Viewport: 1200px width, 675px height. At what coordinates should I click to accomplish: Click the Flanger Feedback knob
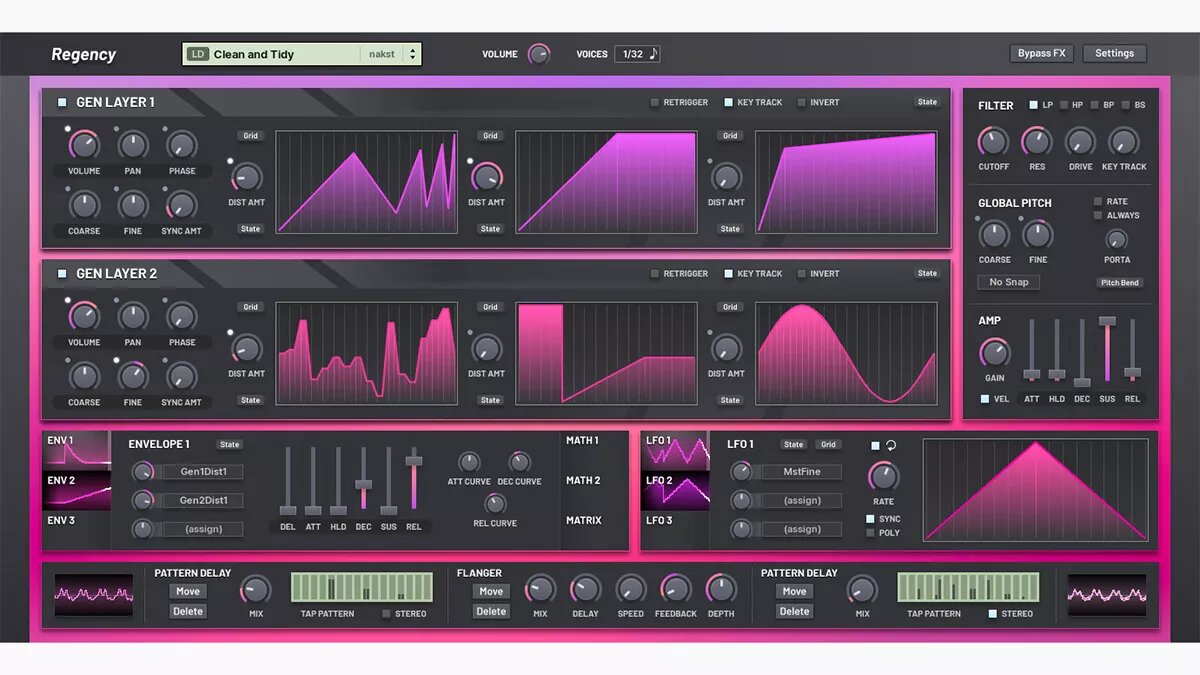pos(676,589)
